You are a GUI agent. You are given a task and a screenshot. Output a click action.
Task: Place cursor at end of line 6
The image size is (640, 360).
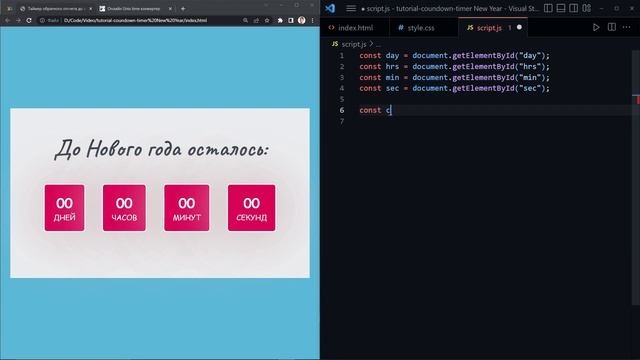(392, 110)
